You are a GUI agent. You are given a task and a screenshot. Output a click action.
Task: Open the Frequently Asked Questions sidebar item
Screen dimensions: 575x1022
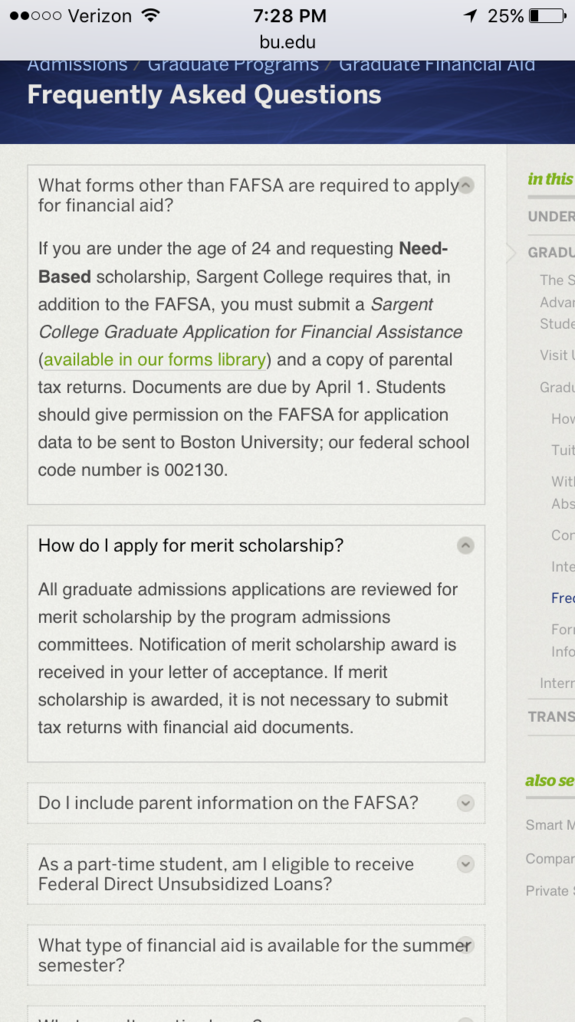pyautogui.click(x=563, y=598)
